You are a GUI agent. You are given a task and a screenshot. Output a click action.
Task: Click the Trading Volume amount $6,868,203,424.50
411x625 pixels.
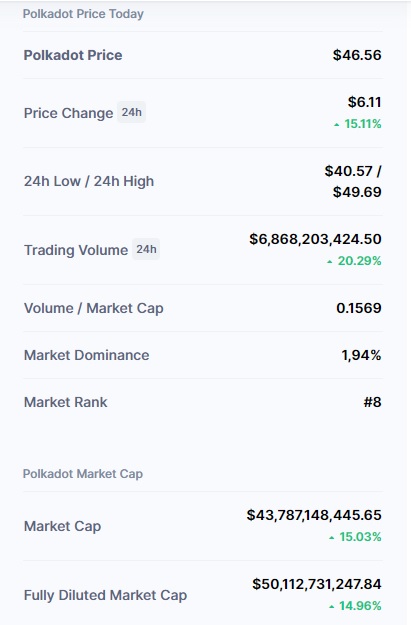(x=315, y=239)
